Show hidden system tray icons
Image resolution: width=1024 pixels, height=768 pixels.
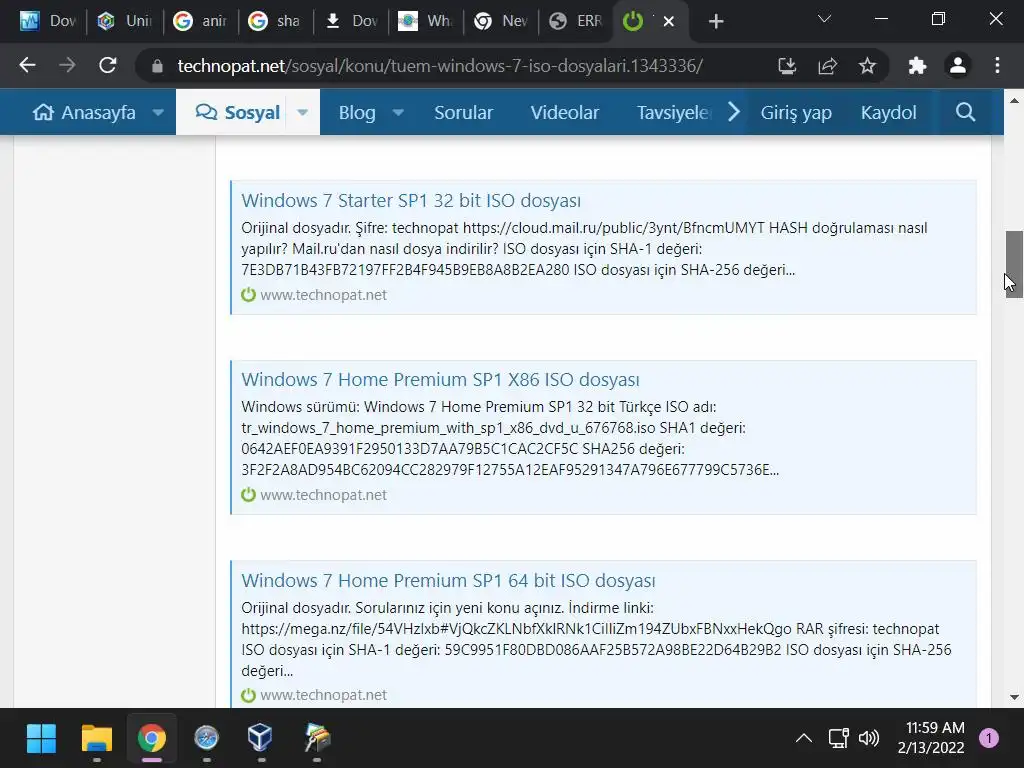pyautogui.click(x=804, y=739)
